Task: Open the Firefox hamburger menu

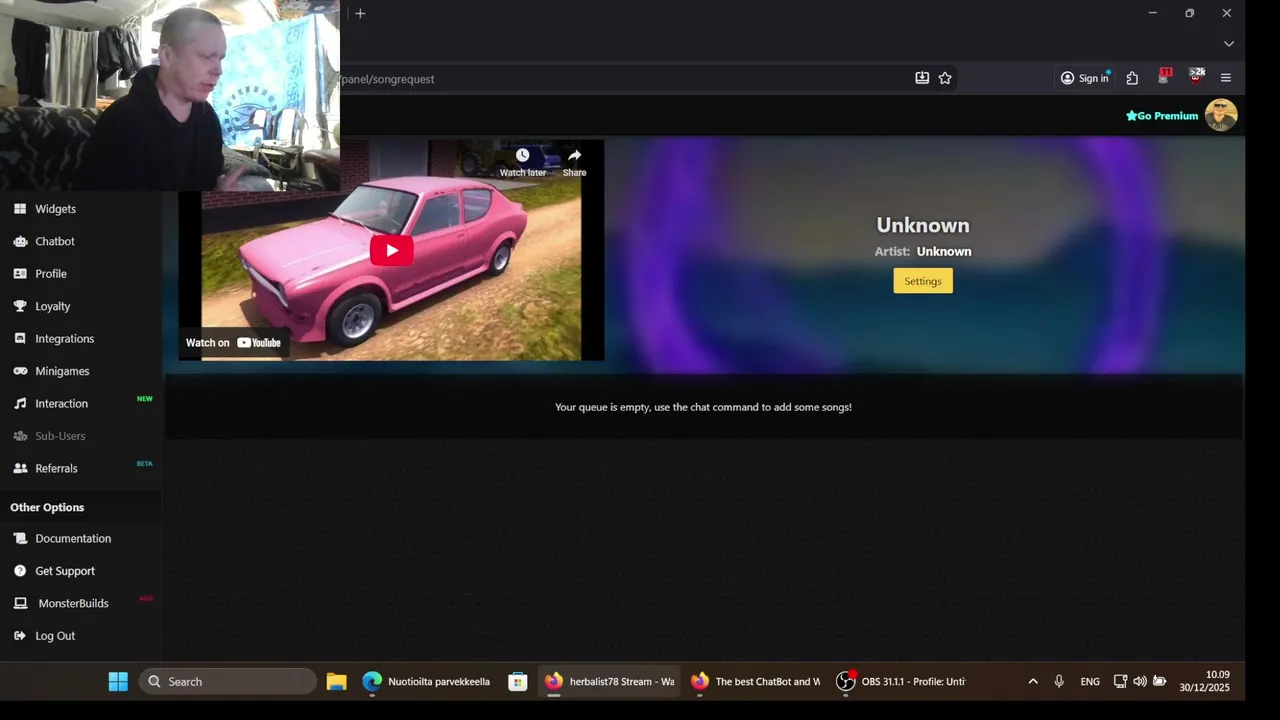Action: coord(1226,78)
